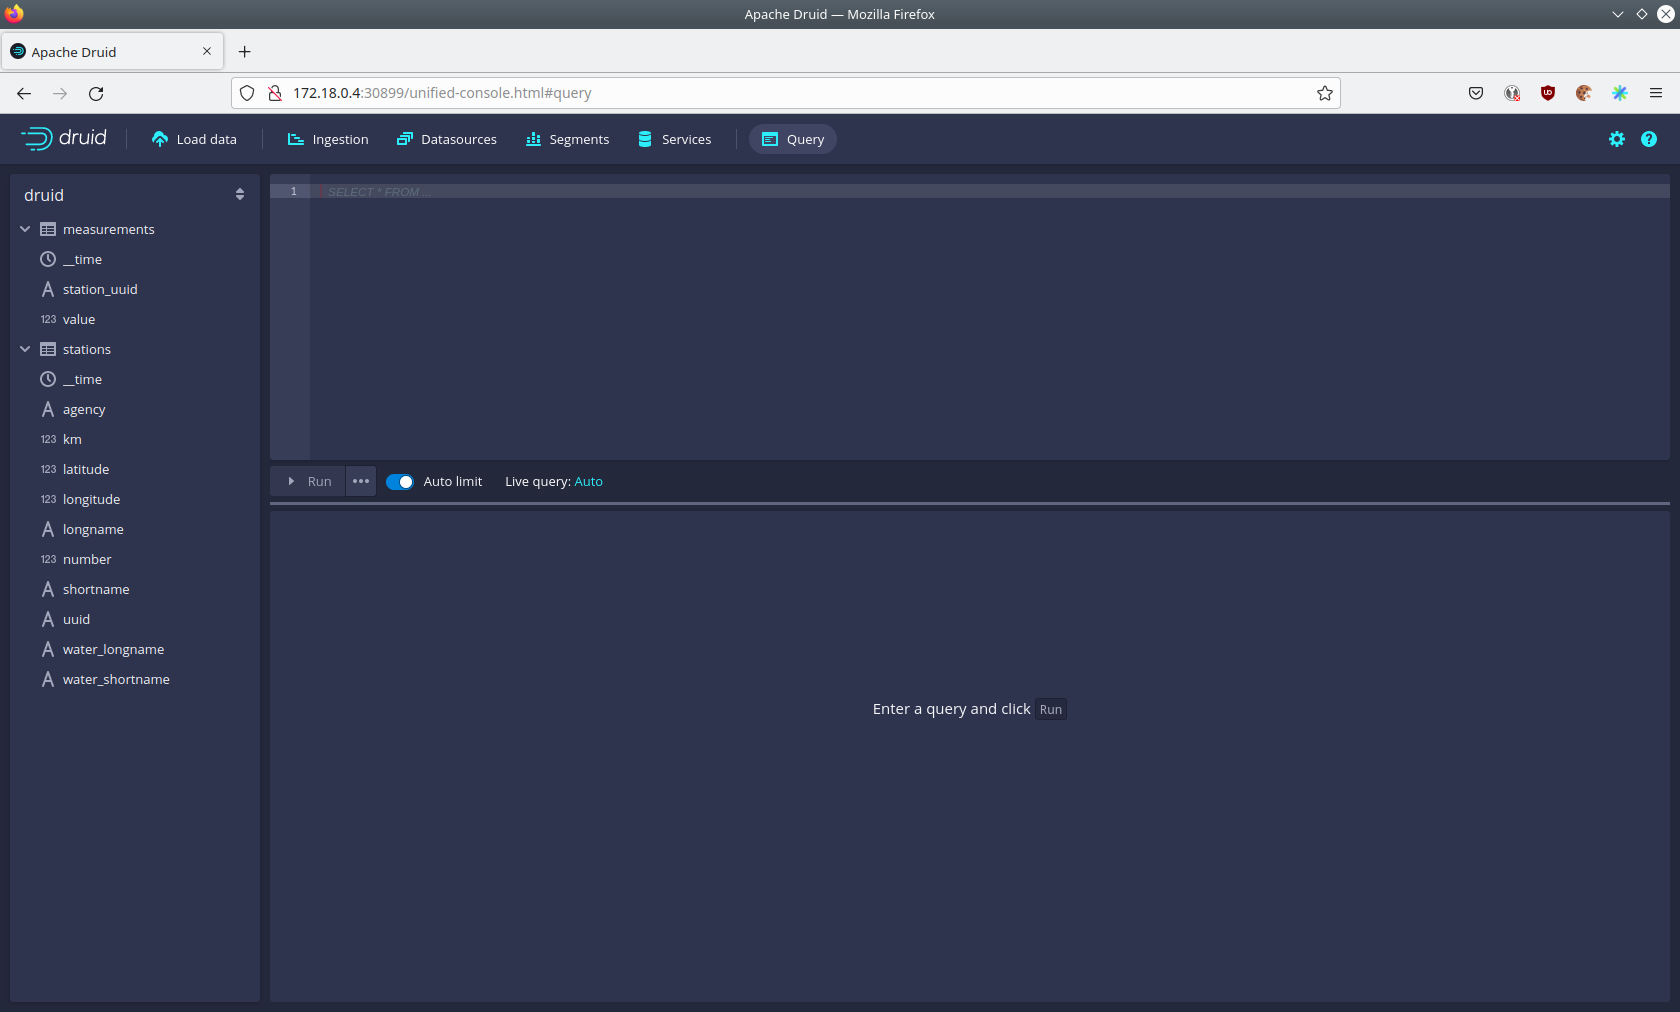Switch to the Segments view

coord(567,139)
